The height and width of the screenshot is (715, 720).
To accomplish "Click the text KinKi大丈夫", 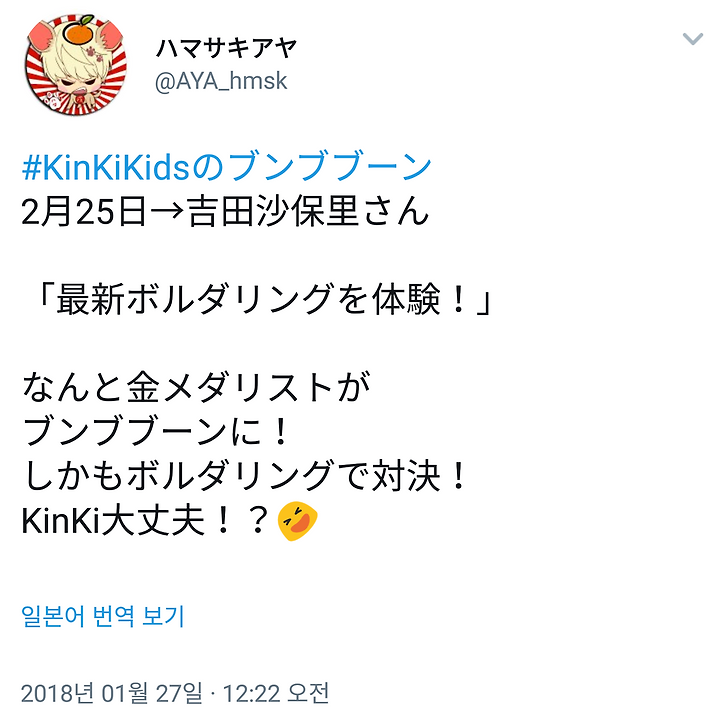I will 112,521.
